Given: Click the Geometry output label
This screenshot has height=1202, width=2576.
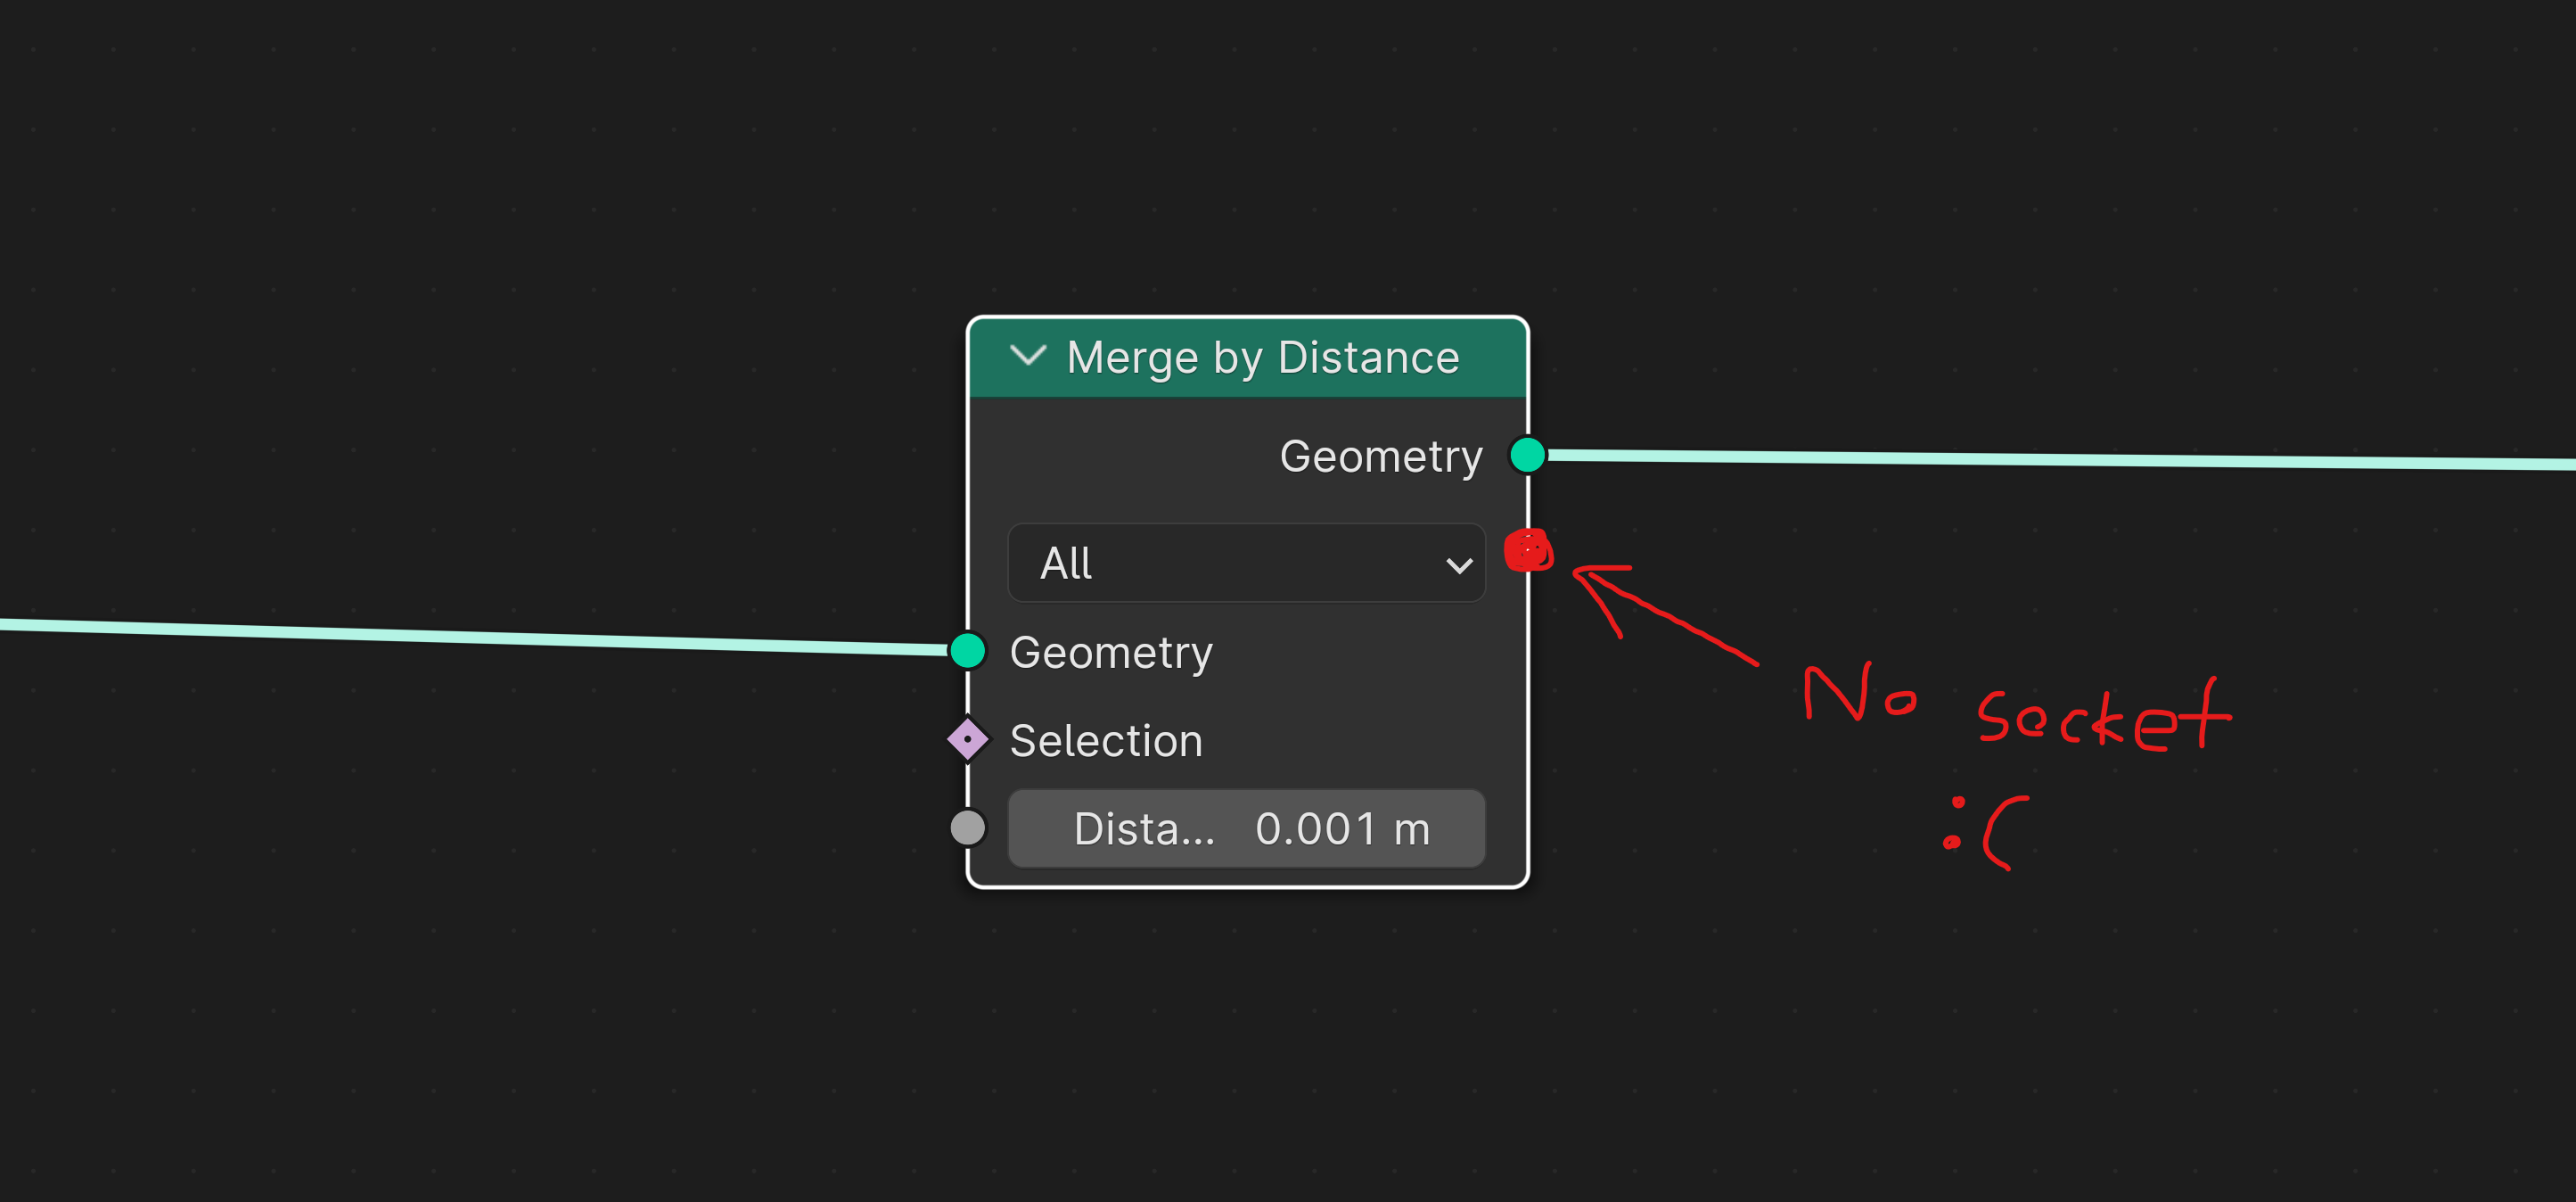Looking at the screenshot, I should pos(1381,457).
